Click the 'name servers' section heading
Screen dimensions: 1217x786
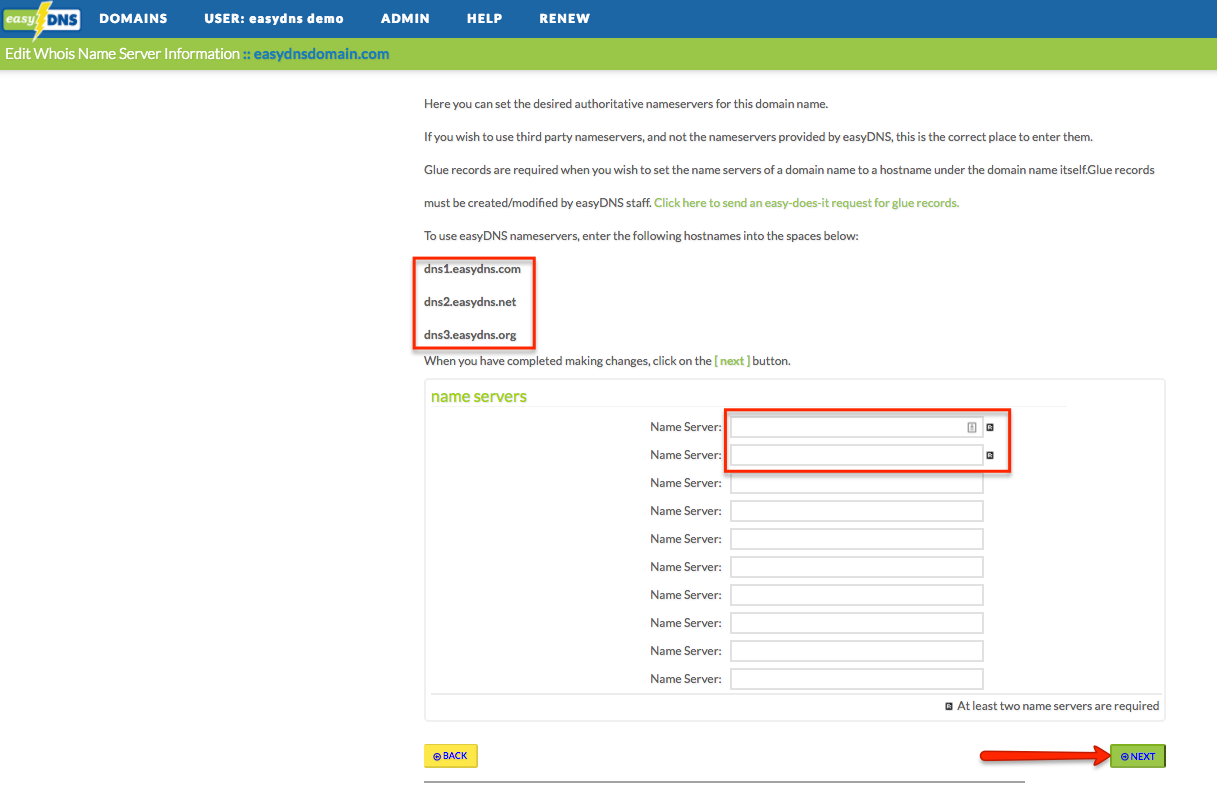pyautogui.click(x=479, y=396)
